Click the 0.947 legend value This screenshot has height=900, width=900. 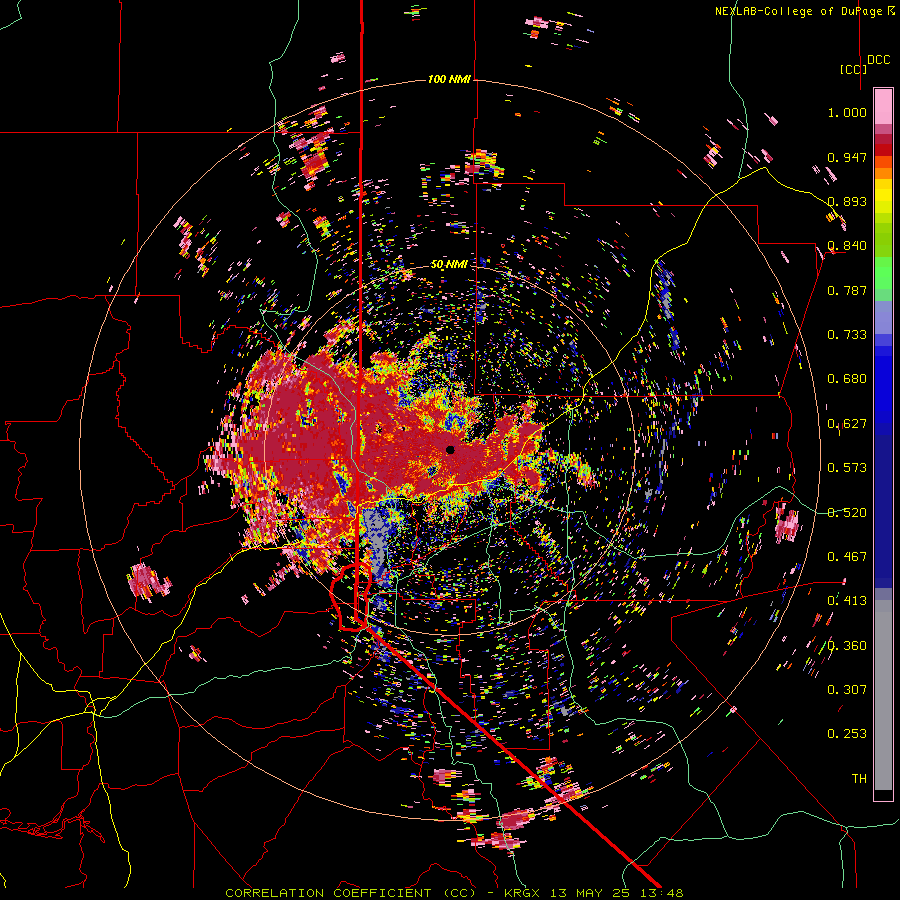pyautogui.click(x=847, y=157)
